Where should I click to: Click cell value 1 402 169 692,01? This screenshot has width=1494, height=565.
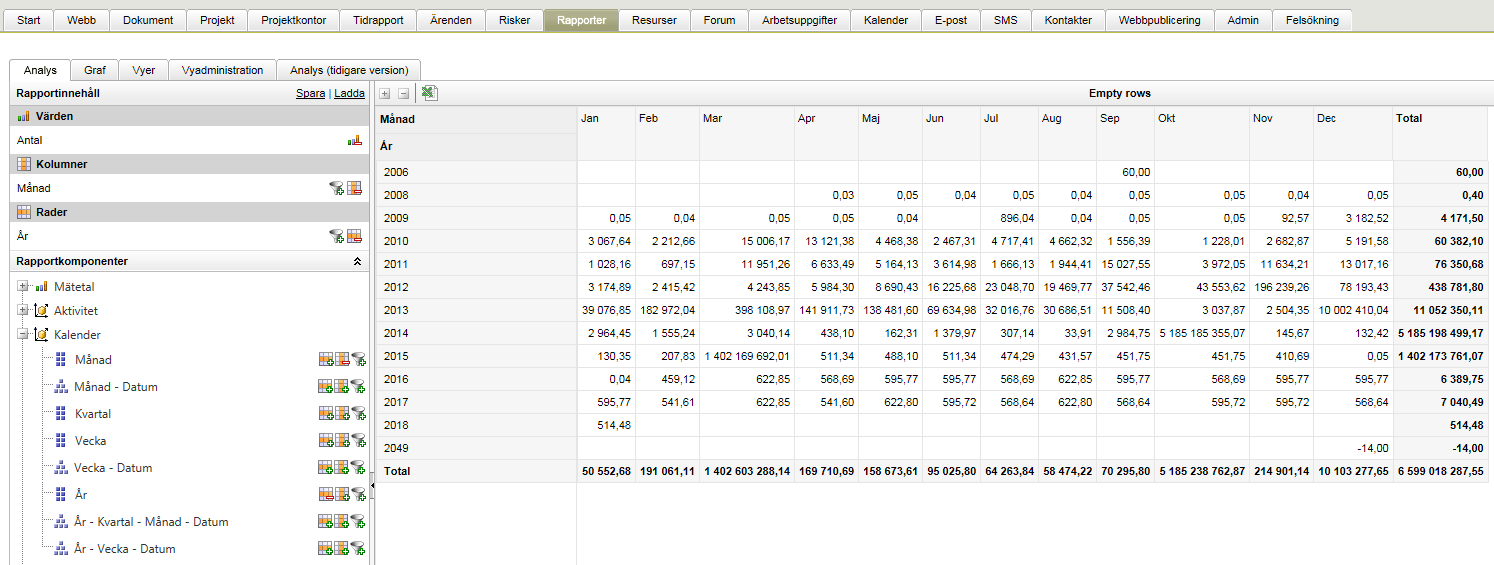point(747,356)
